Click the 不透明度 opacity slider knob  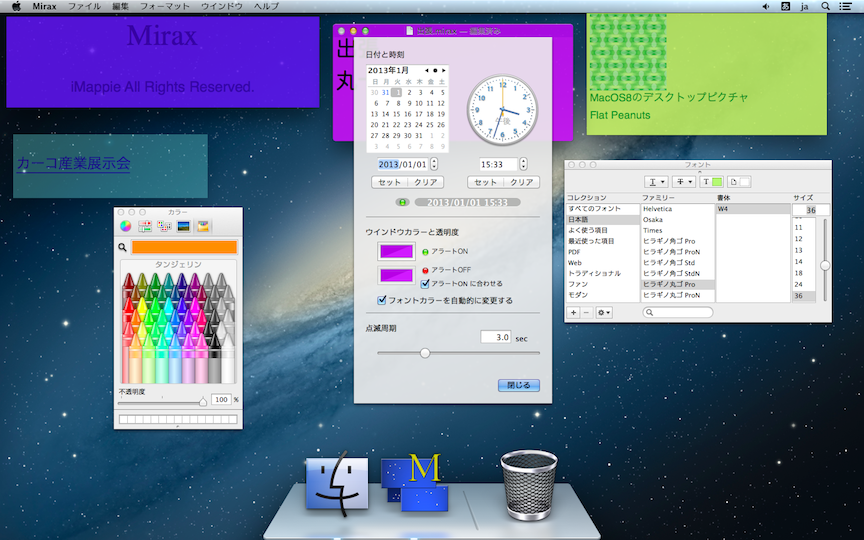click(x=203, y=402)
